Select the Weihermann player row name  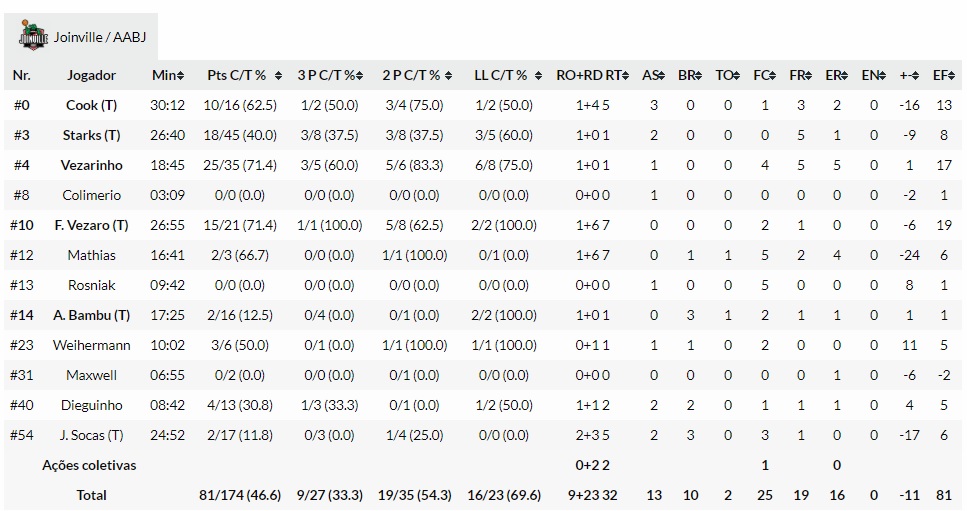pos(92,345)
